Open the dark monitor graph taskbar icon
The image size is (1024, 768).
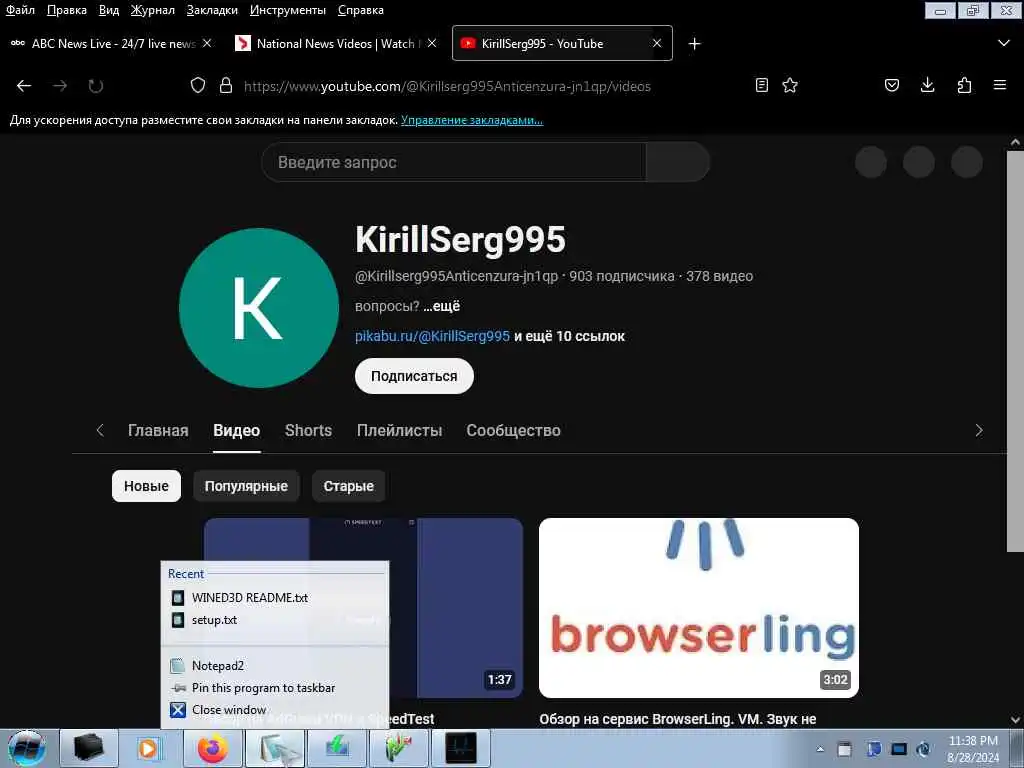461,748
